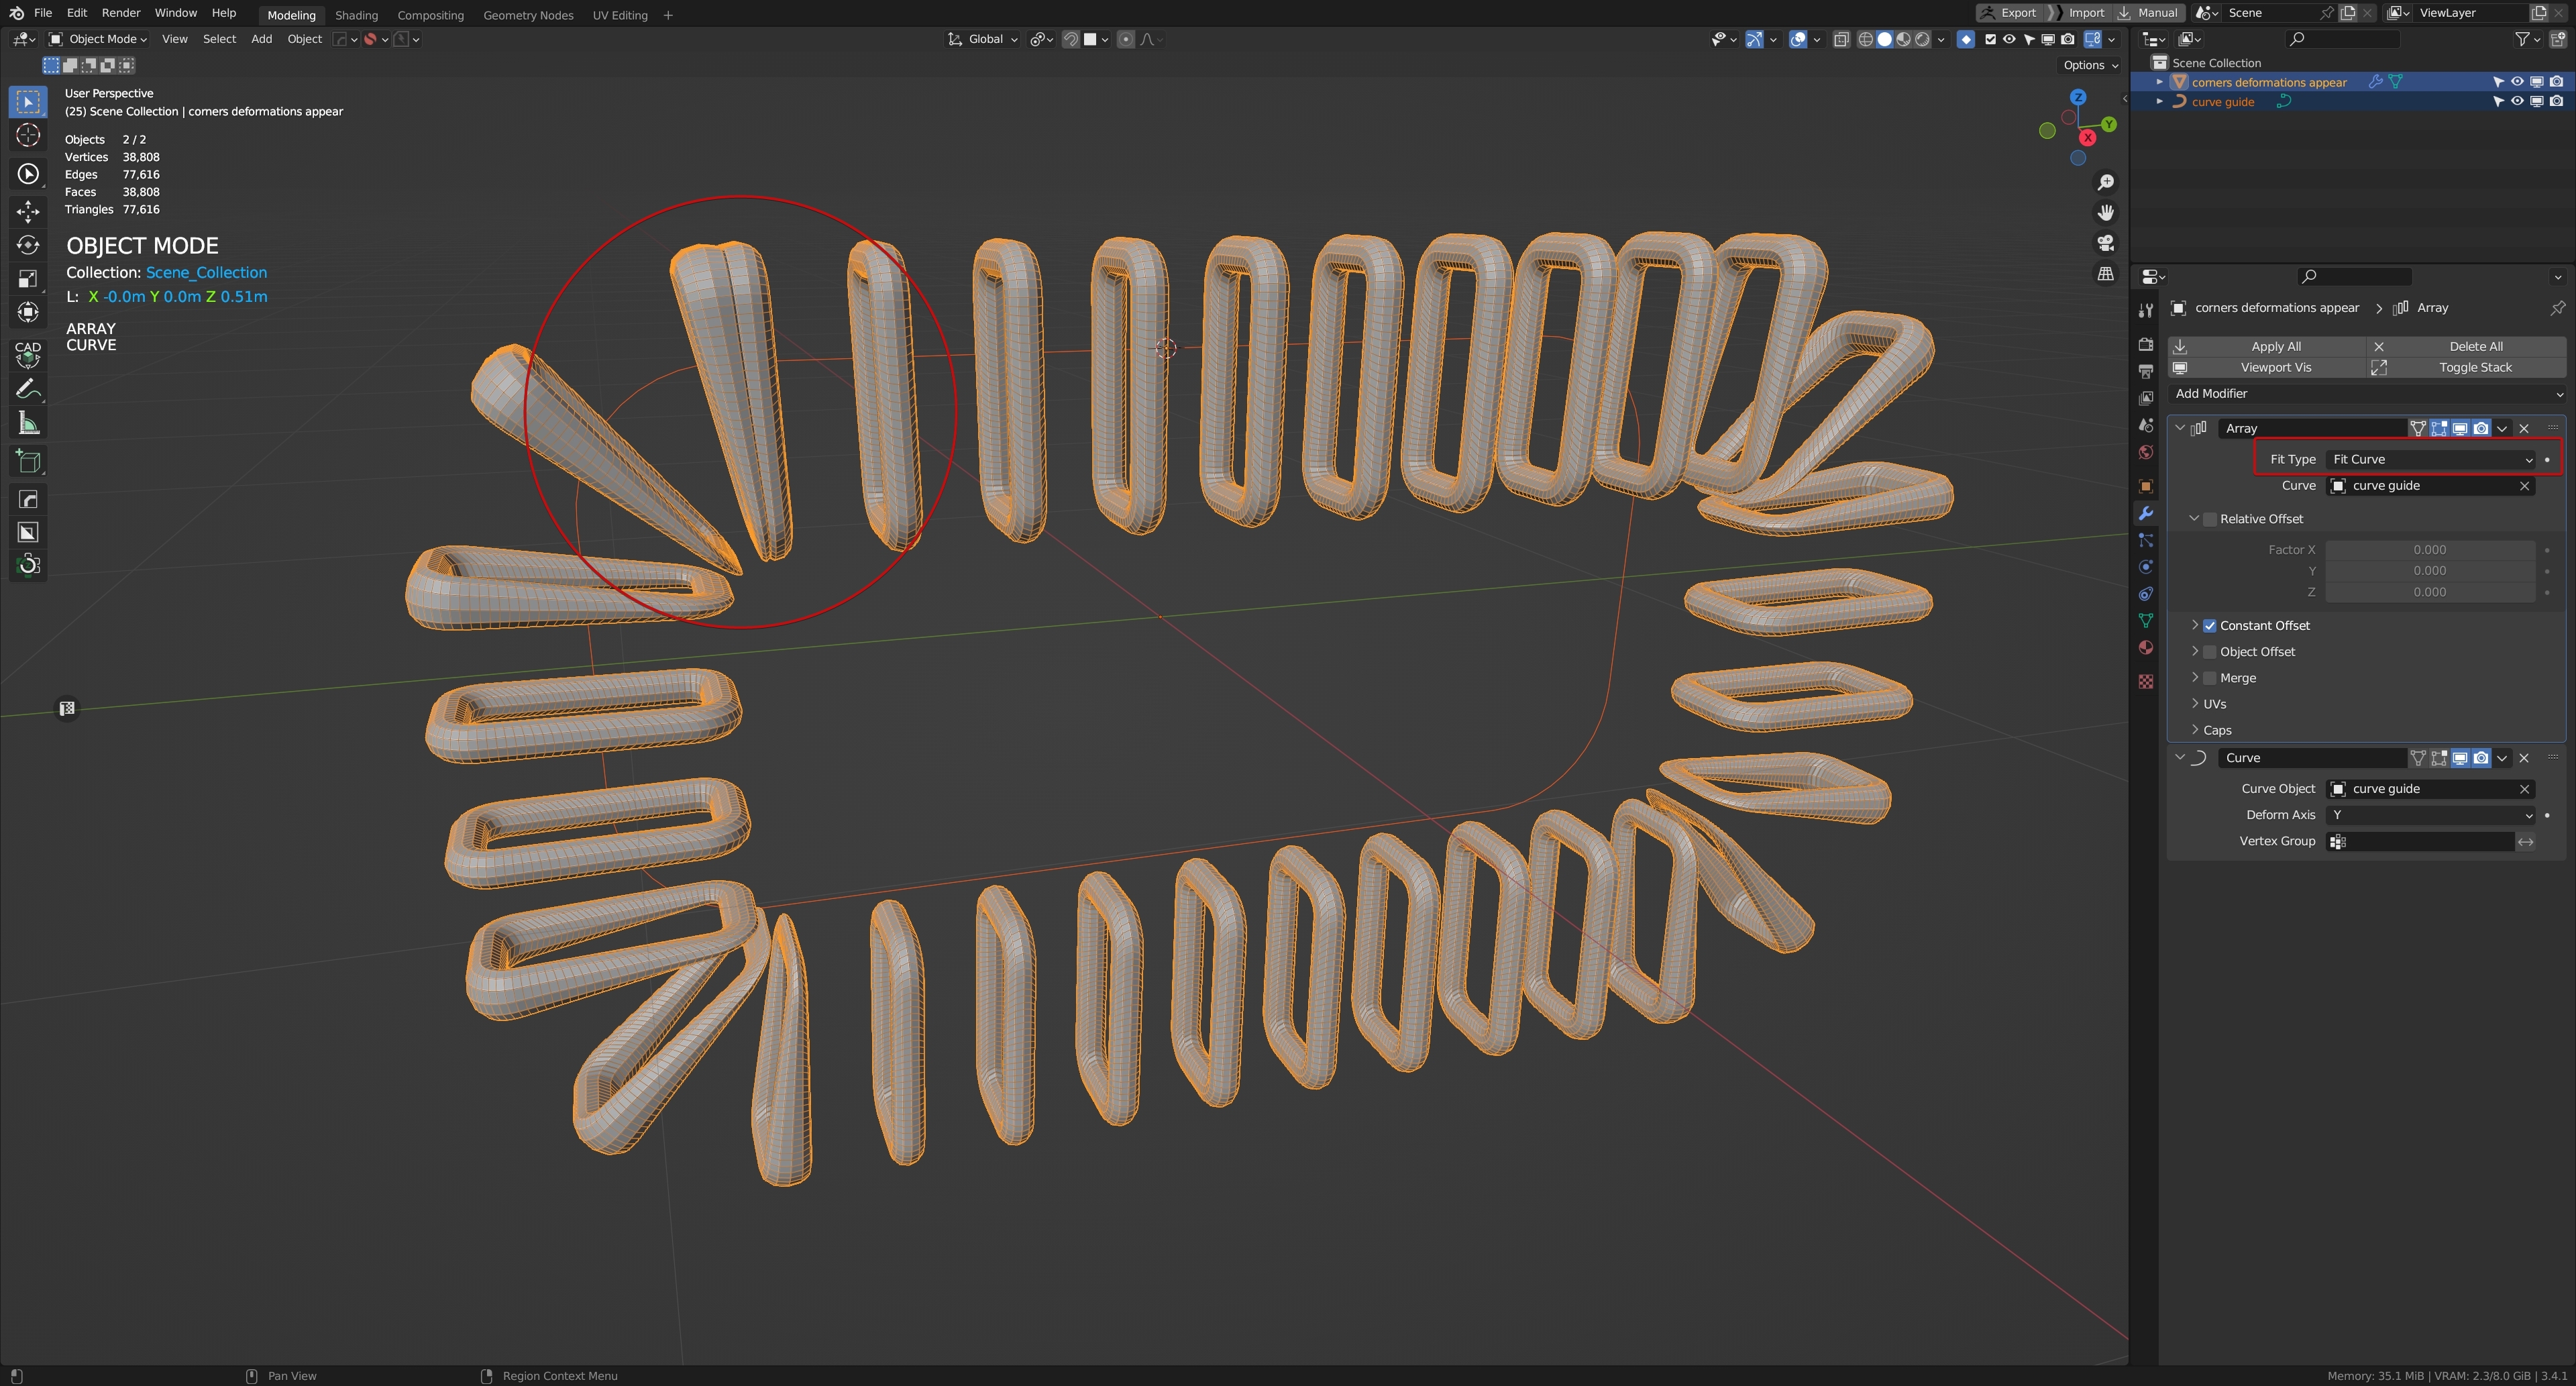The image size is (2576, 1386).
Task: Click the Apply All button
Action: 2266,346
